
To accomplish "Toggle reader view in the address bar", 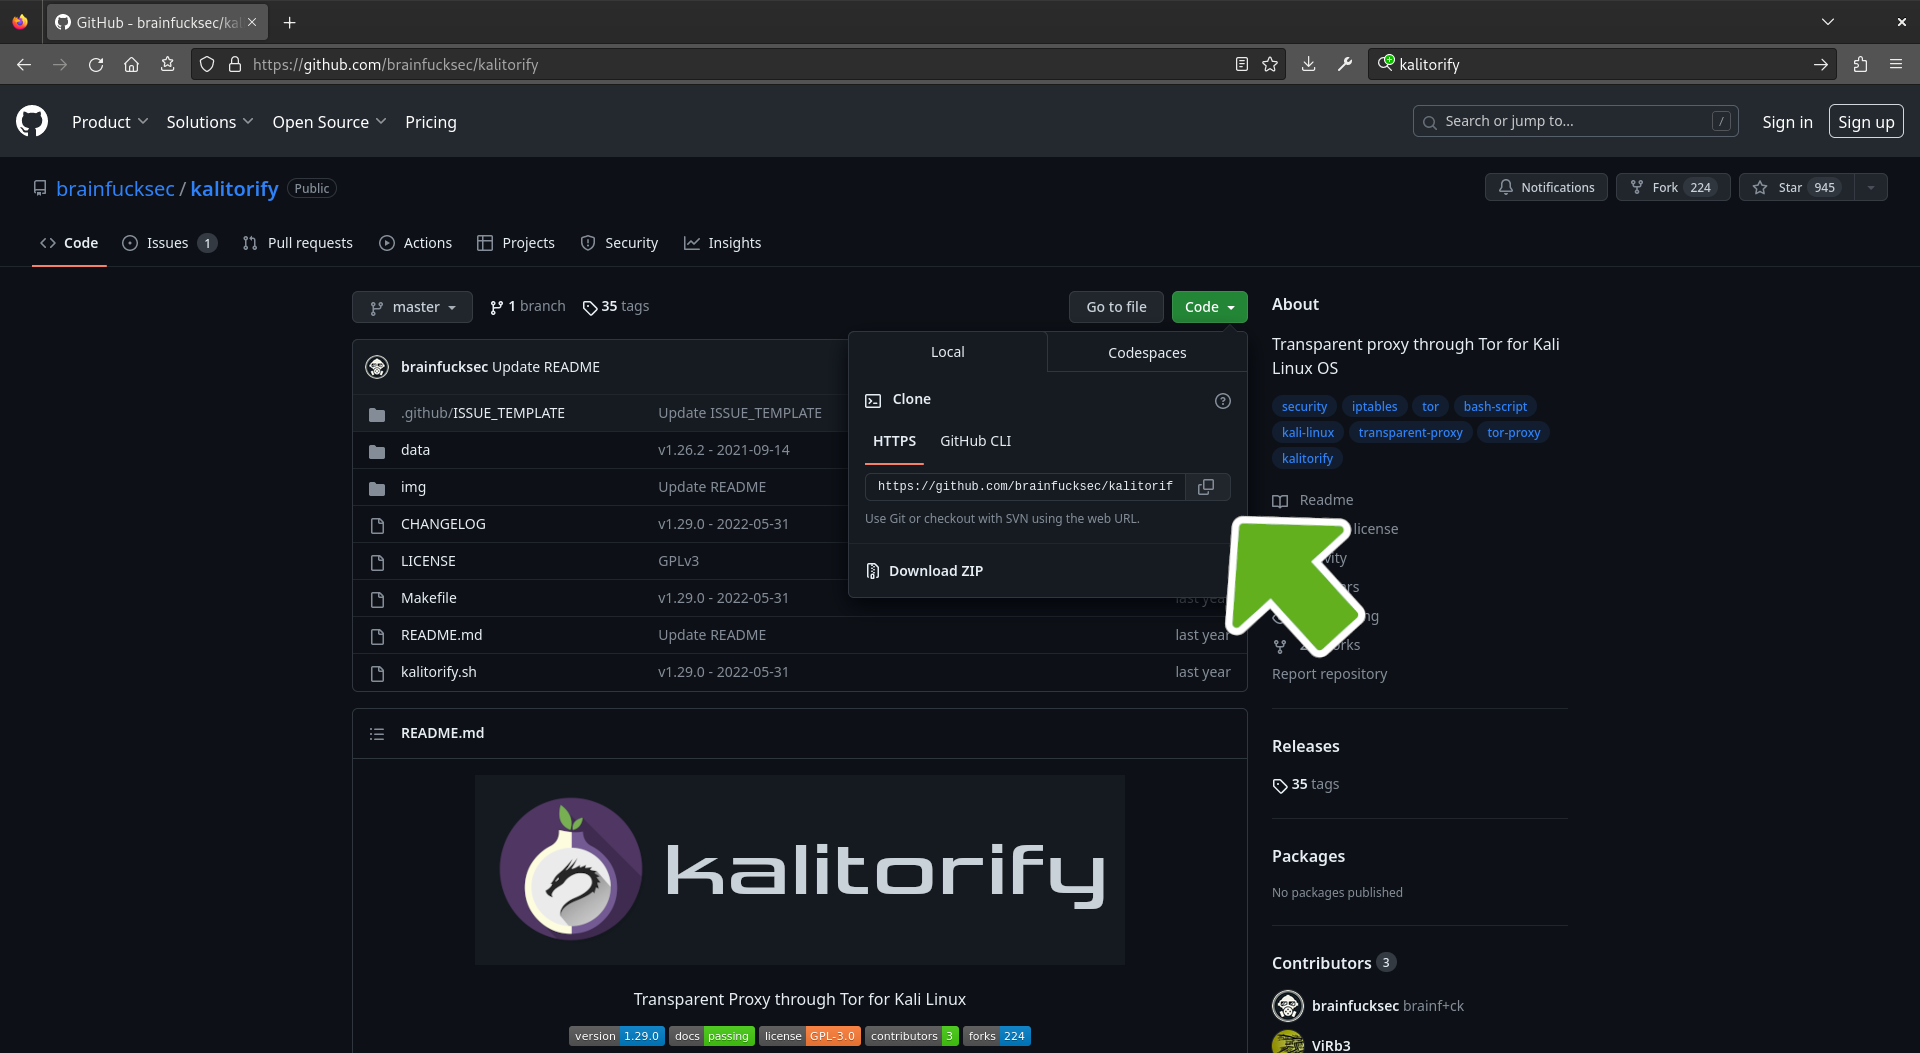I will [x=1241, y=64].
